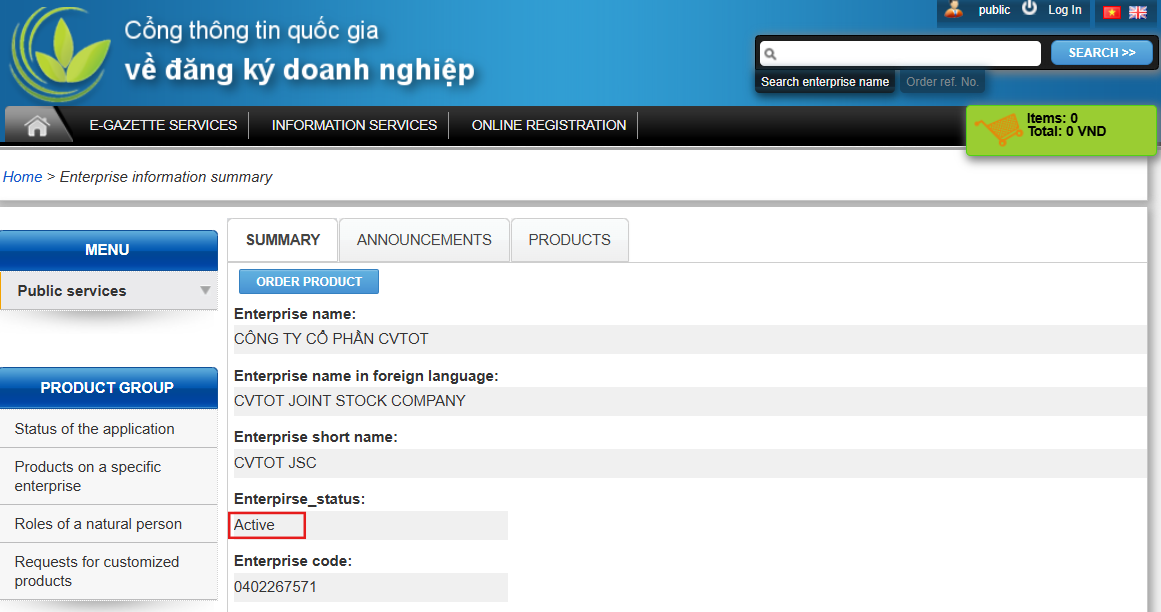Open the Online Registration menu
The height and width of the screenshot is (612, 1161).
click(548, 125)
